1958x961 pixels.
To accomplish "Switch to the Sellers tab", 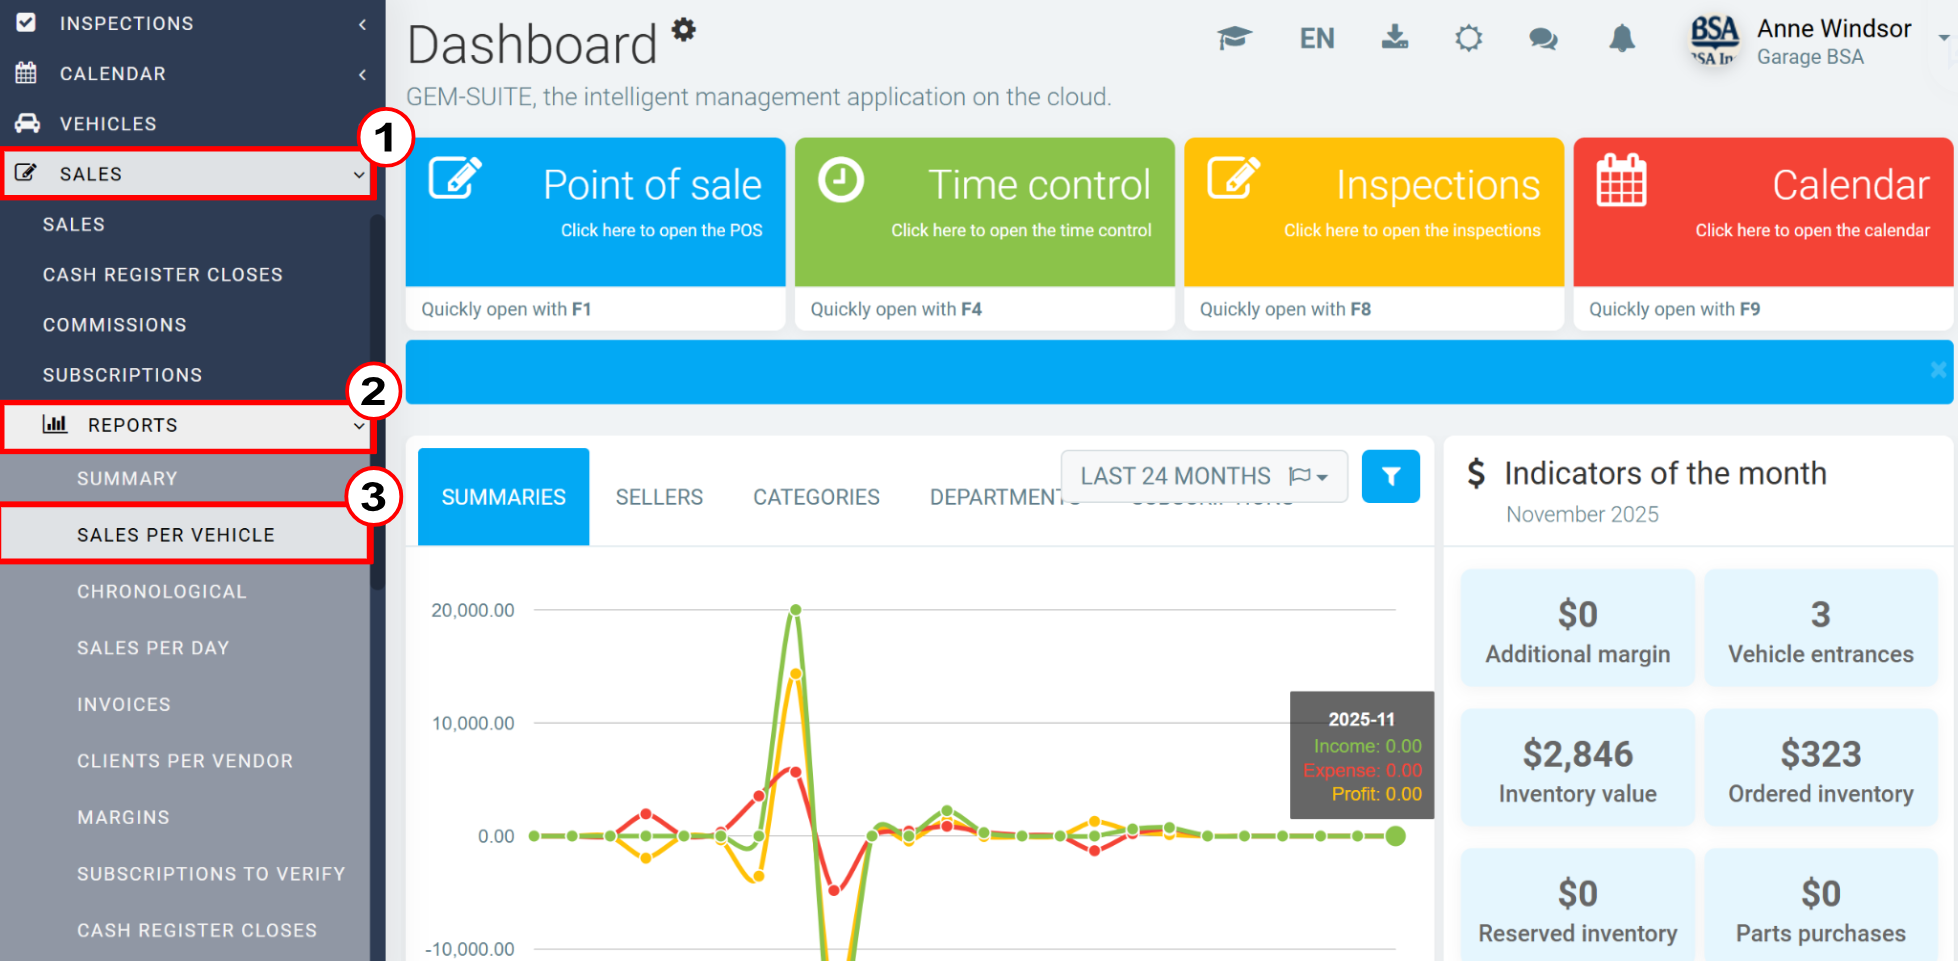I will (x=659, y=497).
